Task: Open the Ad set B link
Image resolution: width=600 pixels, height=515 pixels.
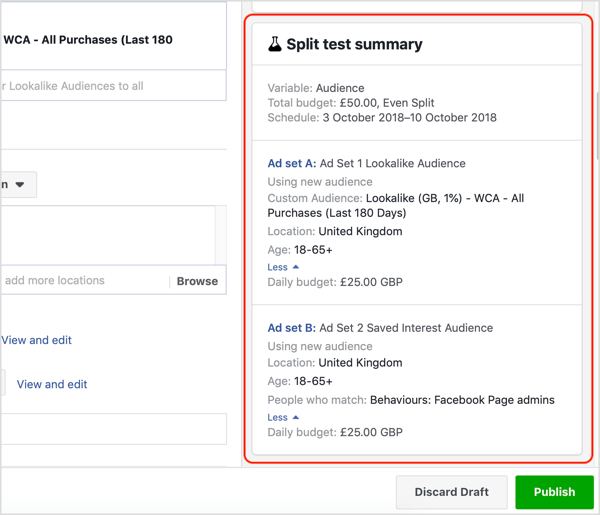Action: point(291,327)
